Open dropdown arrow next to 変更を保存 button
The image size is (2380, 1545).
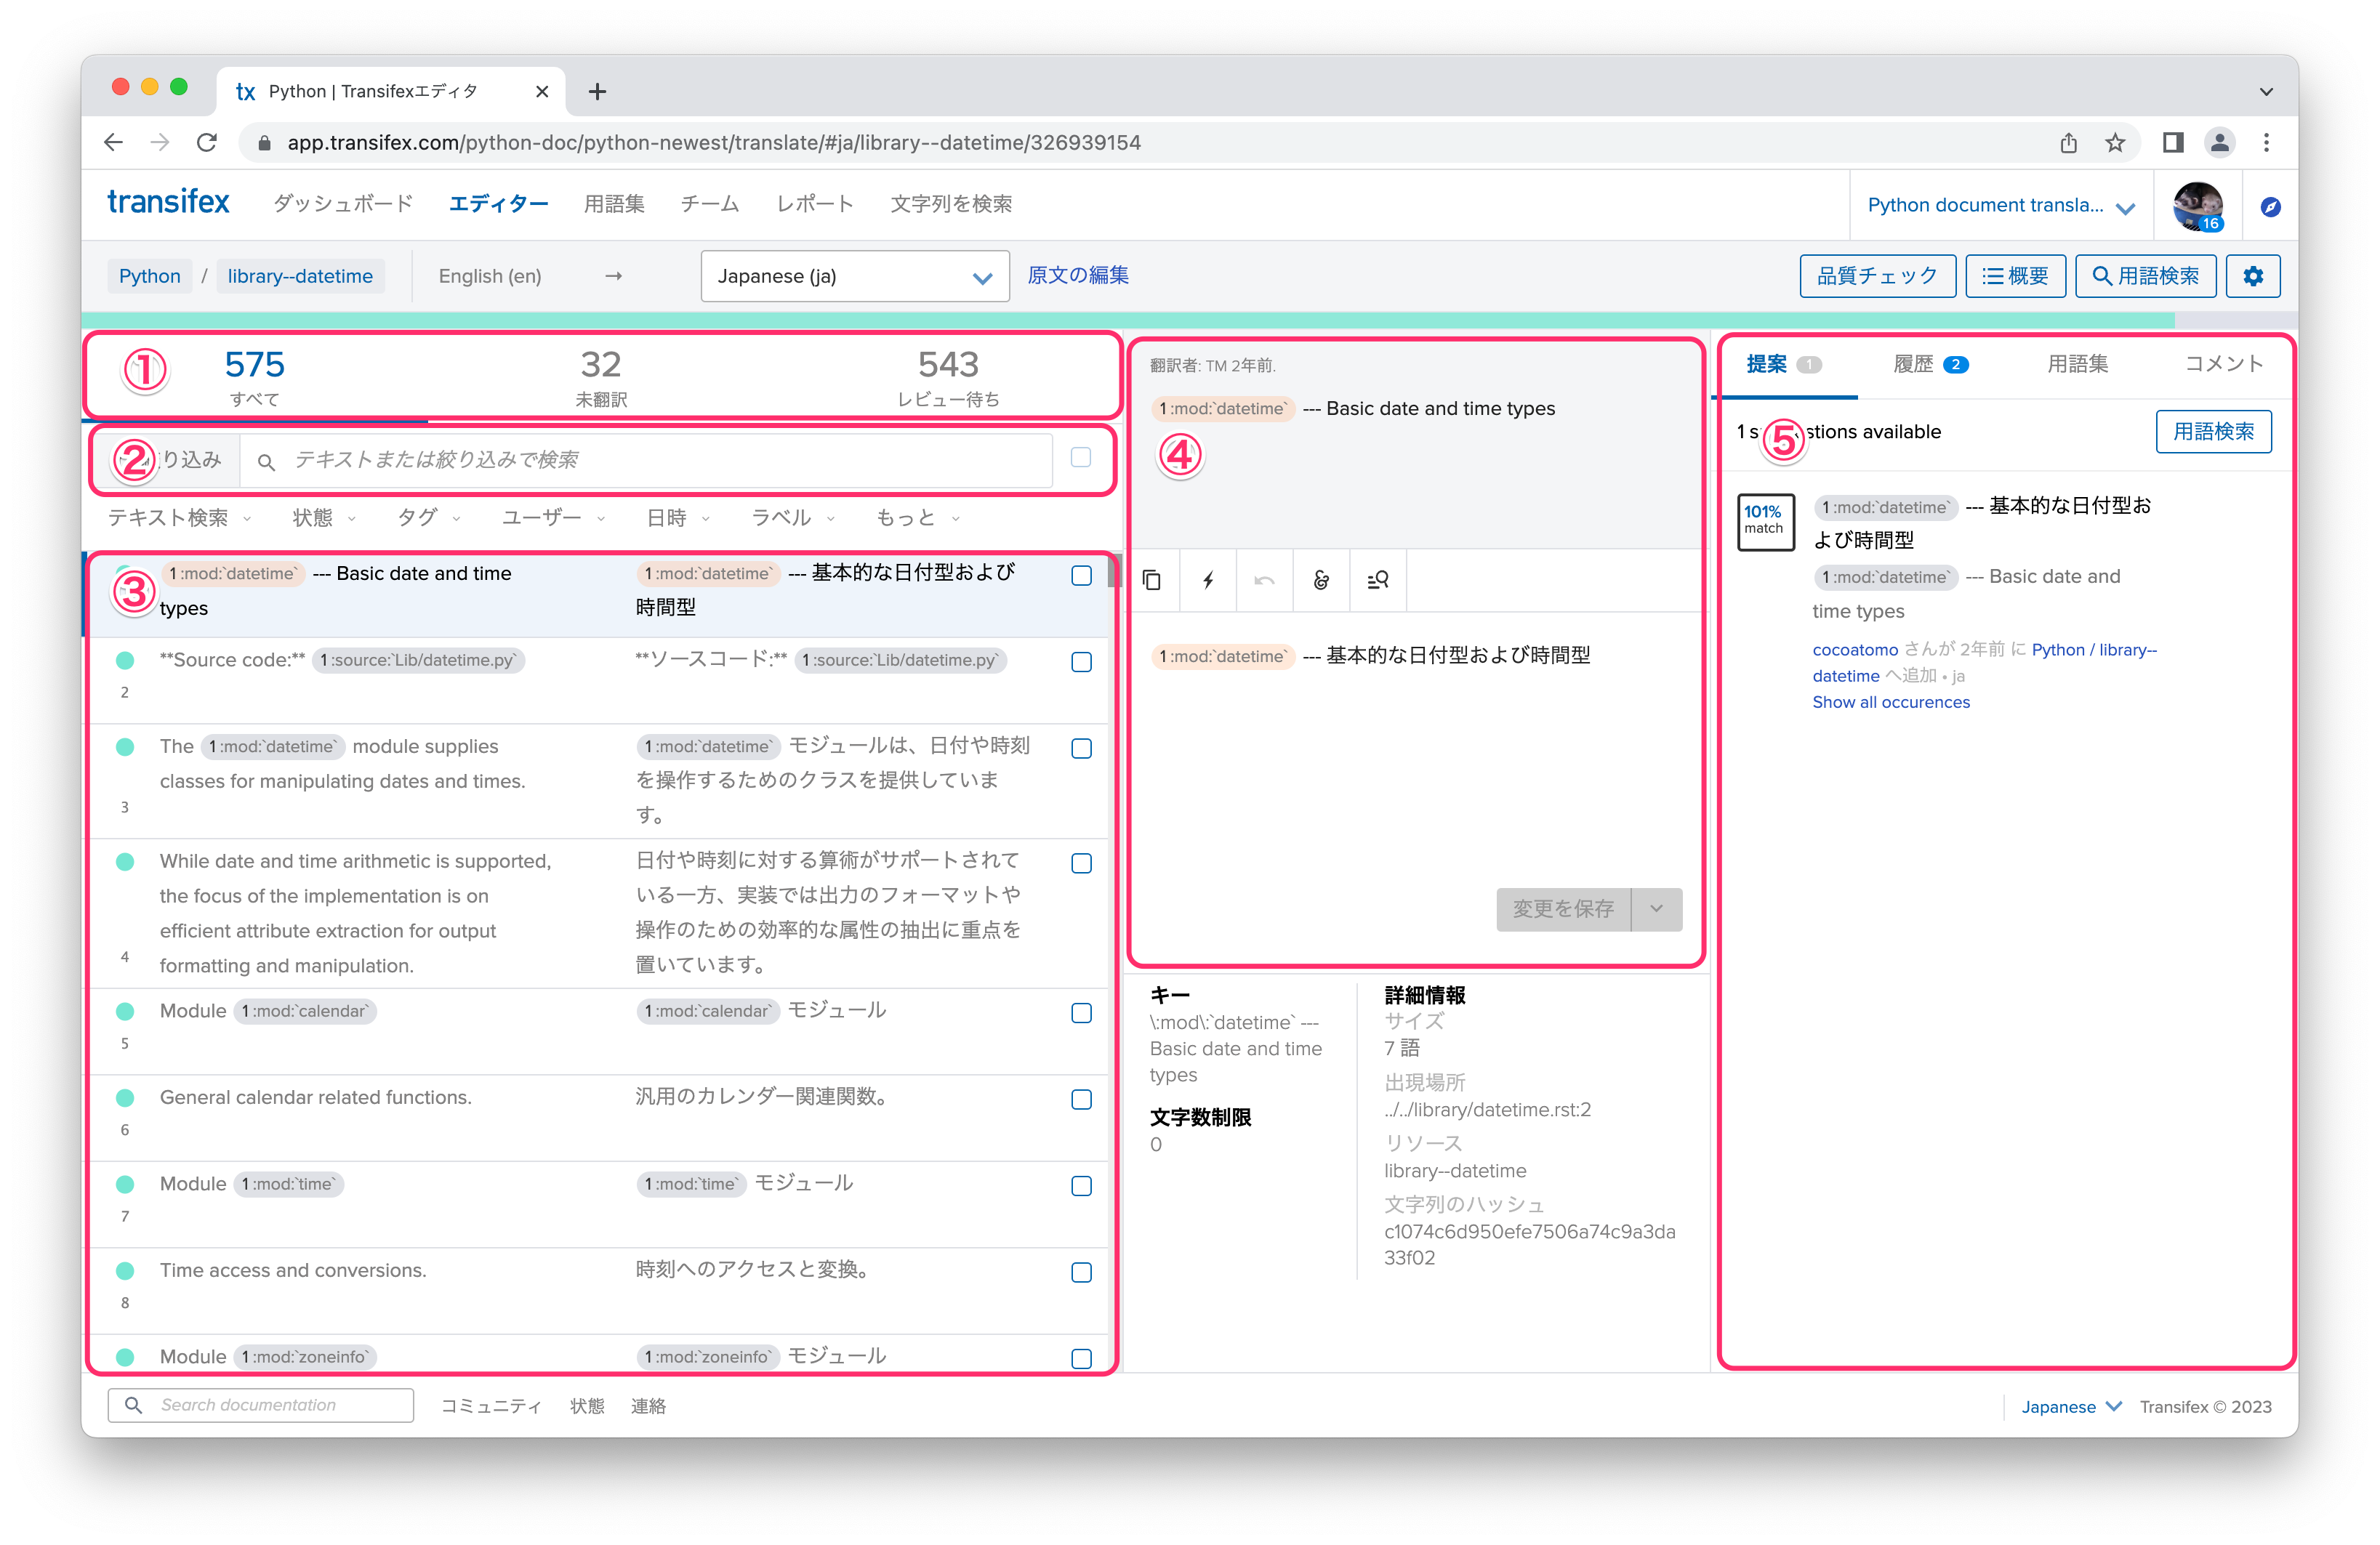(x=1656, y=909)
